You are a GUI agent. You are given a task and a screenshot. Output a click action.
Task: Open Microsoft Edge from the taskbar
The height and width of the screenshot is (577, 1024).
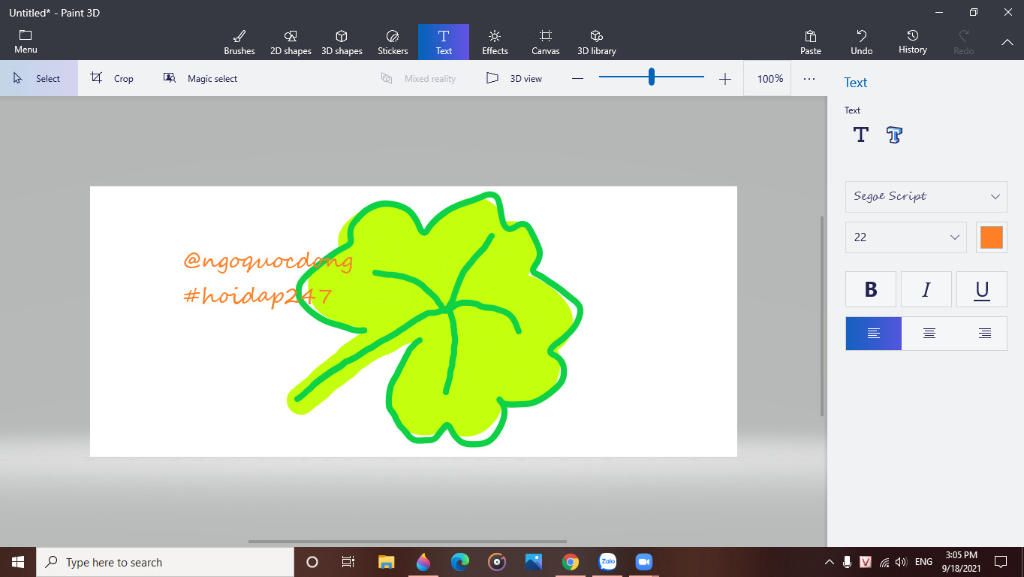tap(460, 562)
